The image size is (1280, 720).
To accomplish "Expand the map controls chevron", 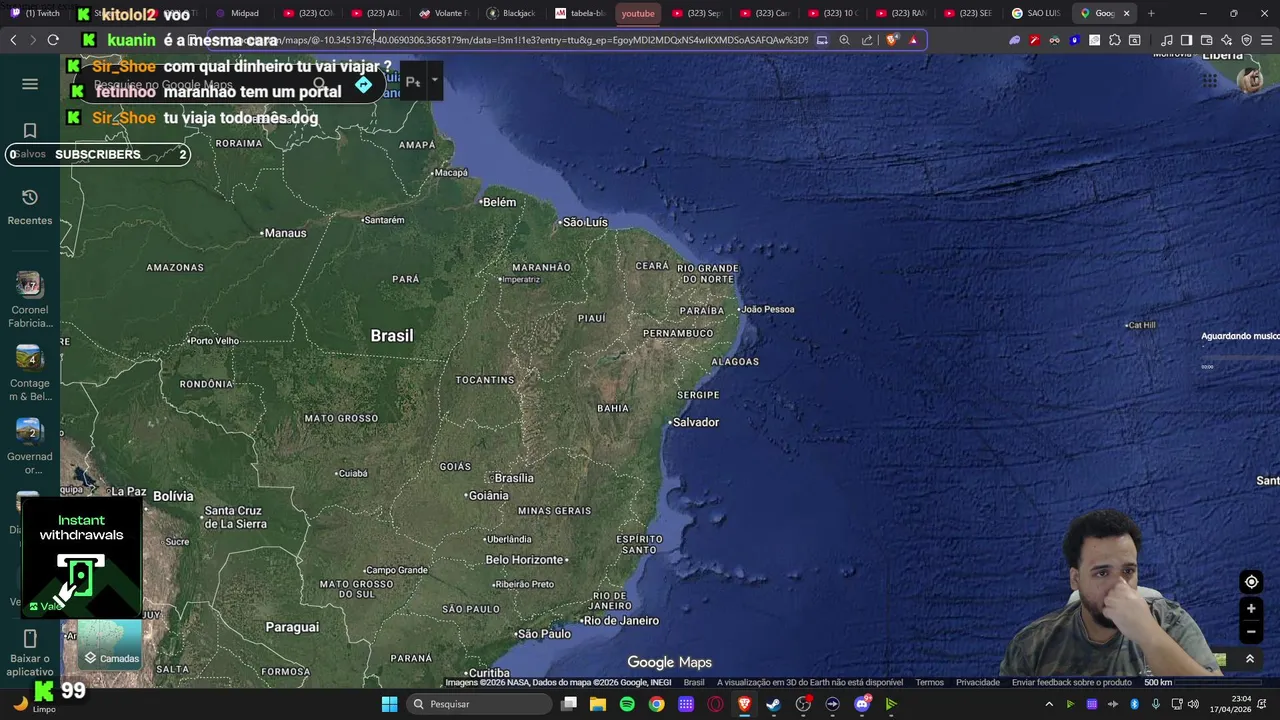I will (x=1250, y=659).
